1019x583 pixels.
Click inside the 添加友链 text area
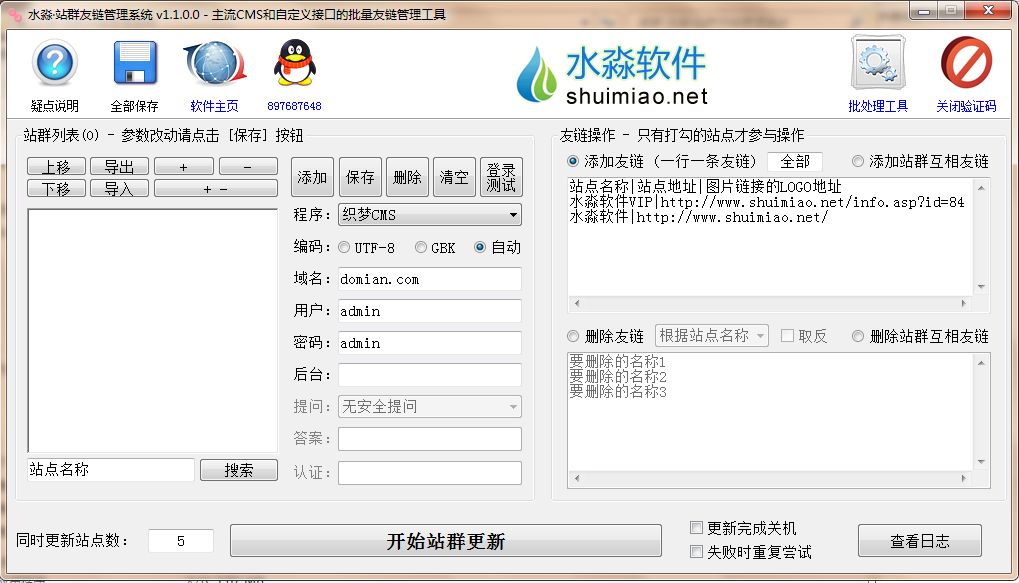point(771,237)
